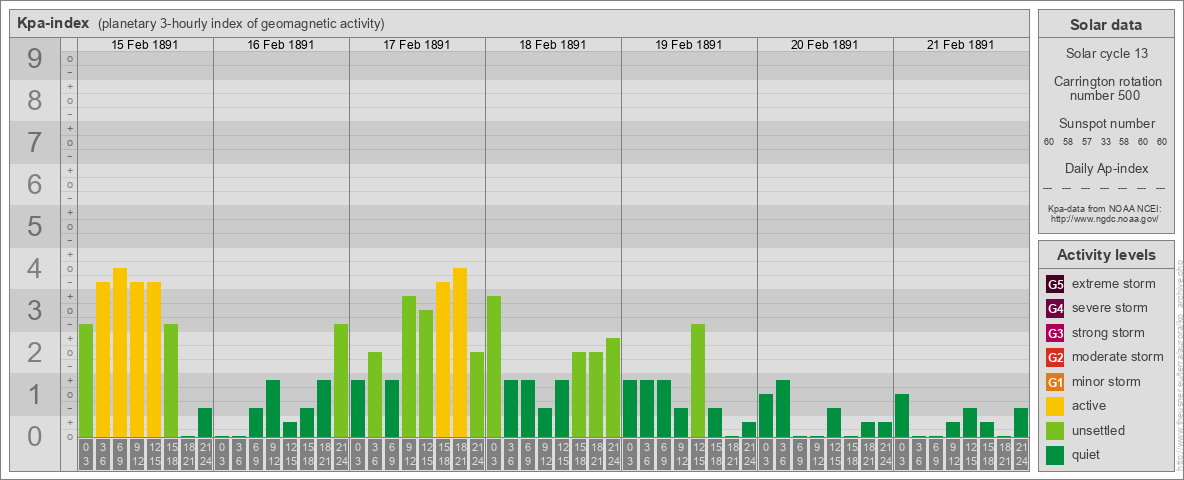The height and width of the screenshot is (480, 1184).
Task: Click the sunspot value '57'
Action: point(1087,142)
